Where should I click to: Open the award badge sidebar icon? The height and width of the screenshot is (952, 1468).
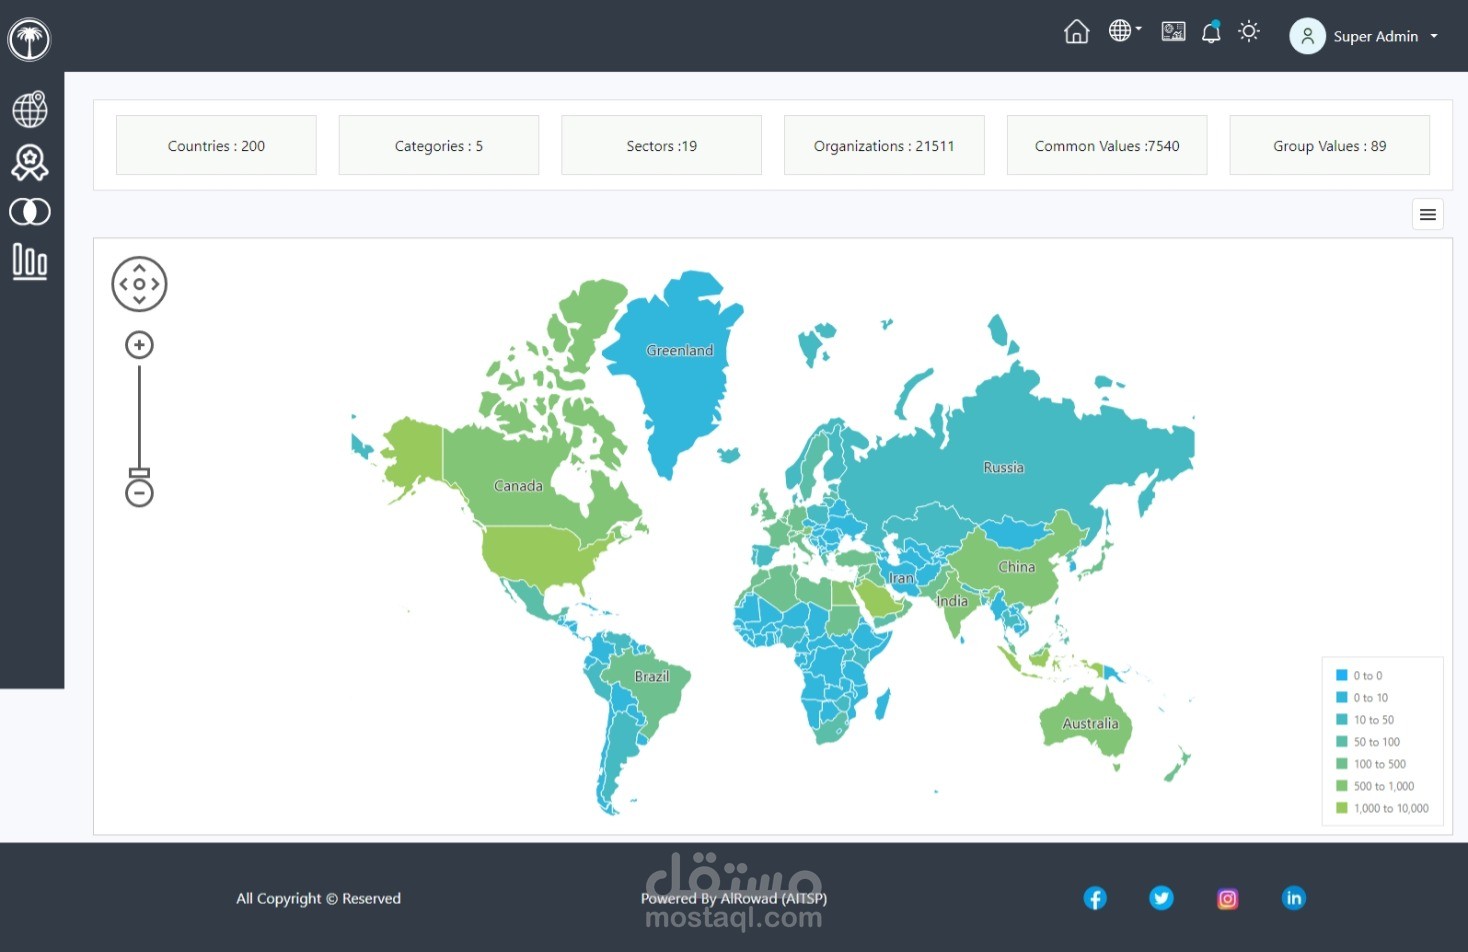[30, 162]
